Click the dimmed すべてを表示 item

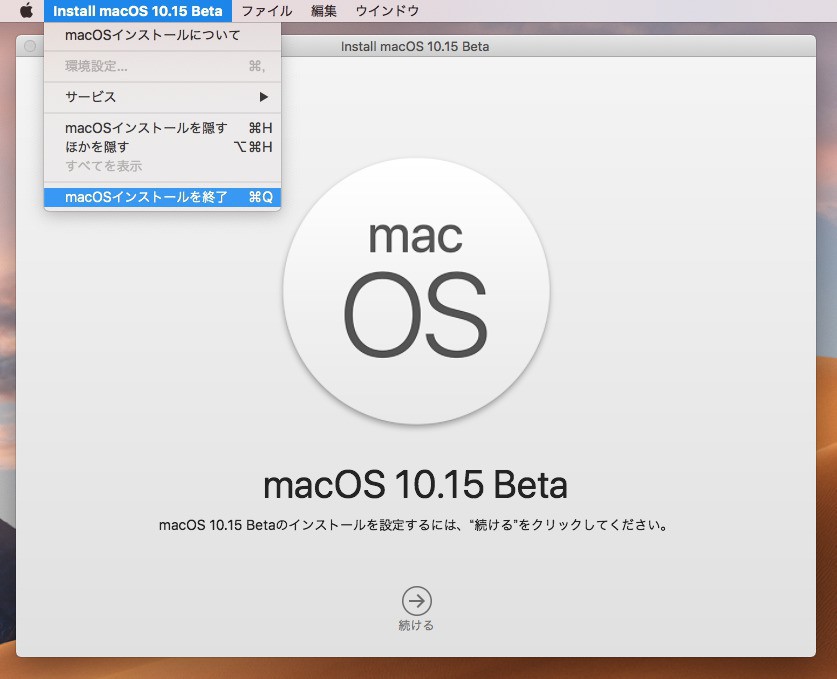tap(104, 166)
